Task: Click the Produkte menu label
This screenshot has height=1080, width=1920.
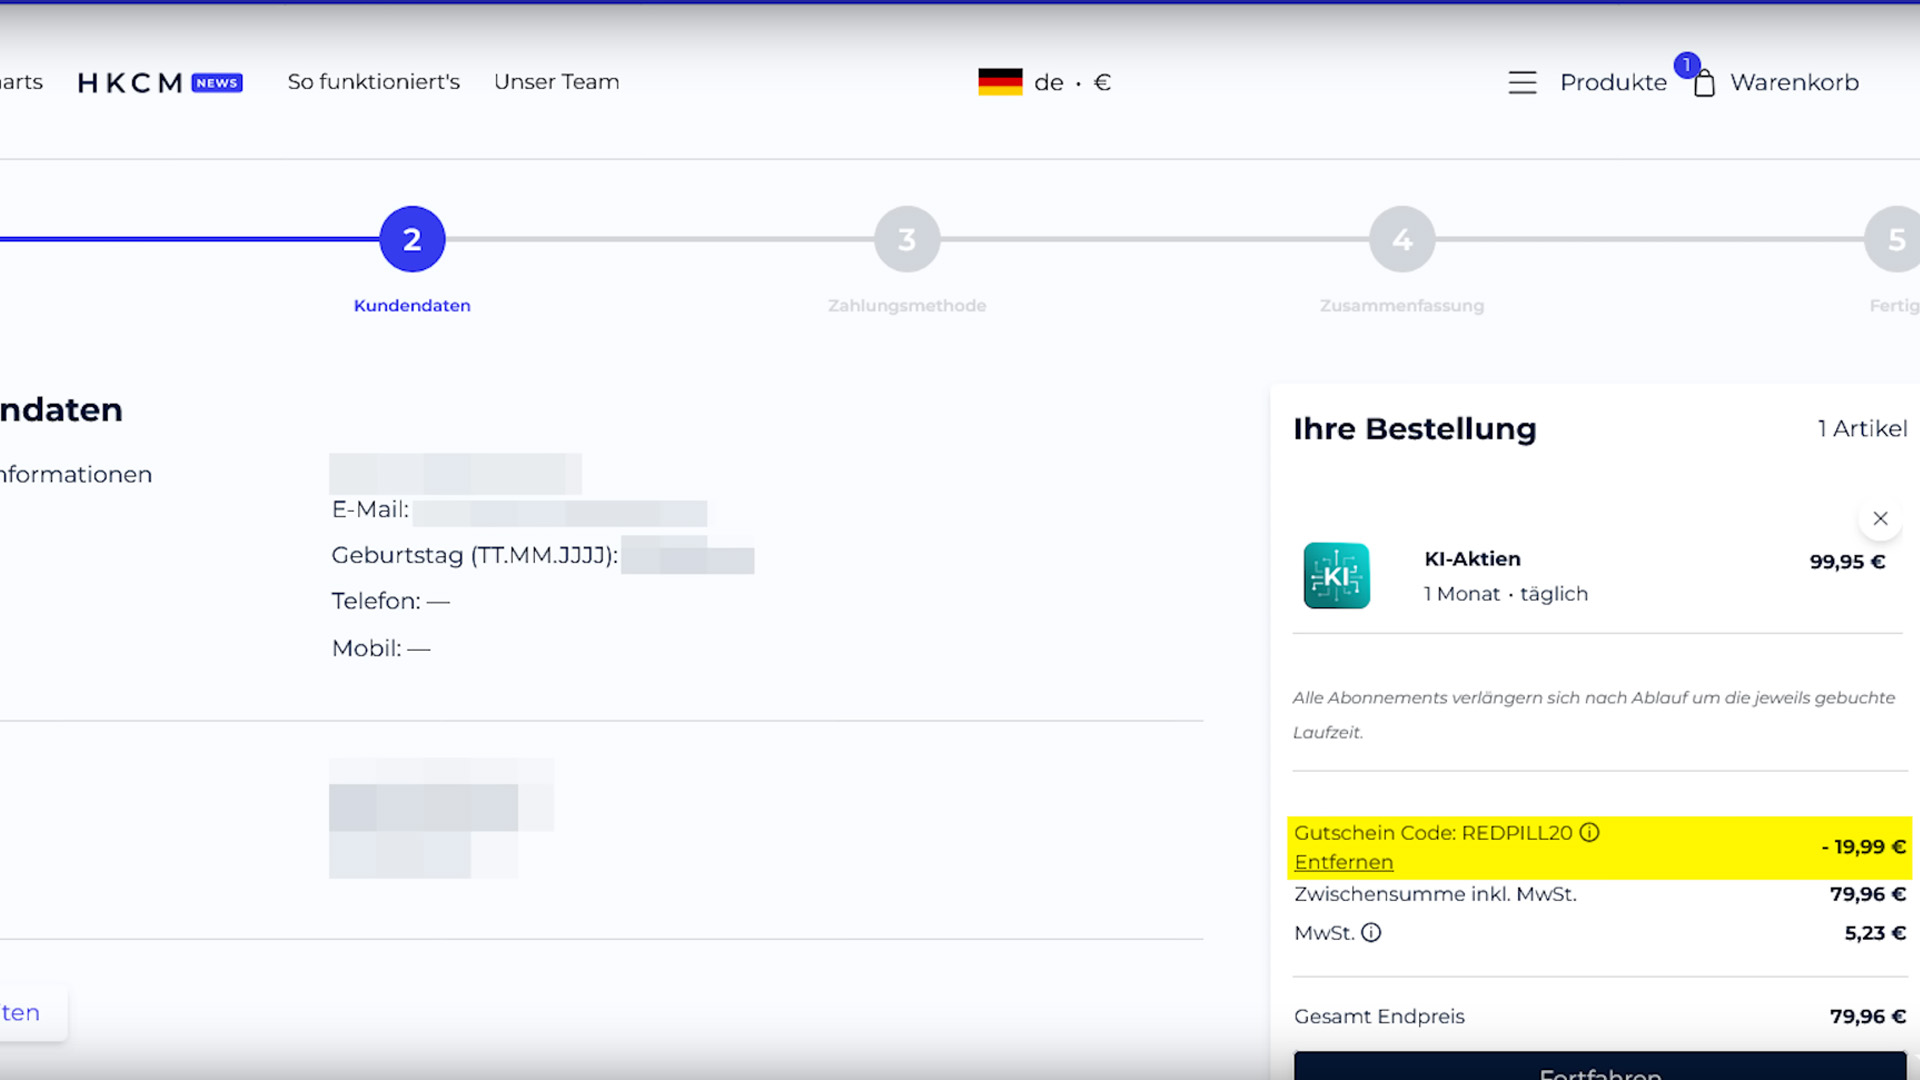Action: 1613,82
